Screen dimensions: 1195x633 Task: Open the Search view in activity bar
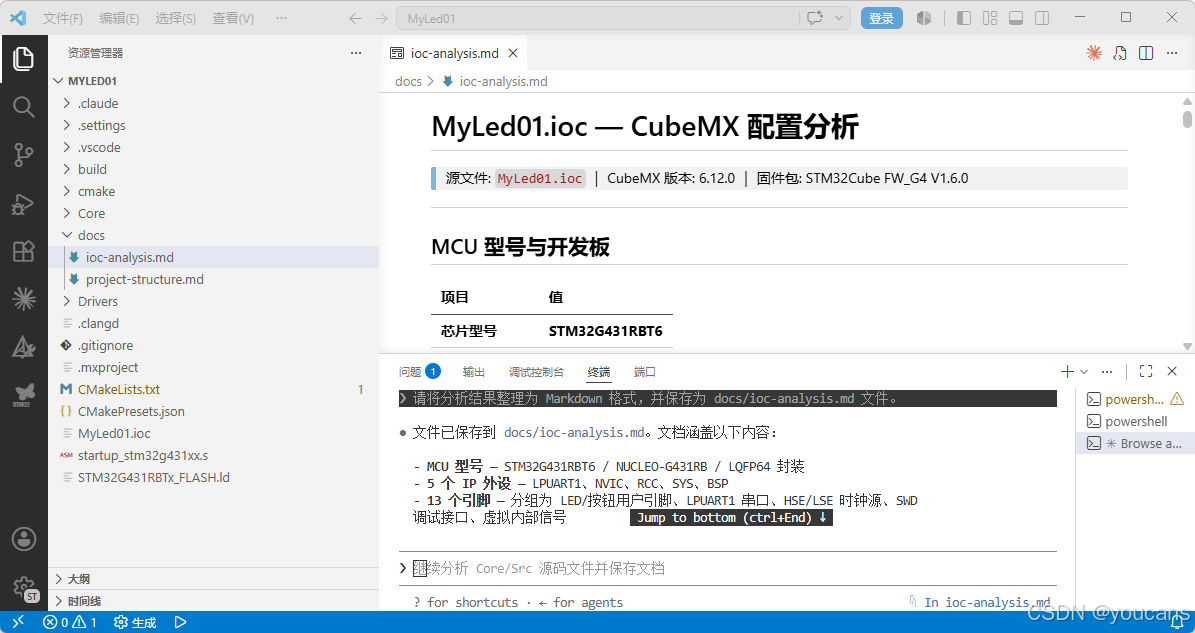(x=24, y=107)
